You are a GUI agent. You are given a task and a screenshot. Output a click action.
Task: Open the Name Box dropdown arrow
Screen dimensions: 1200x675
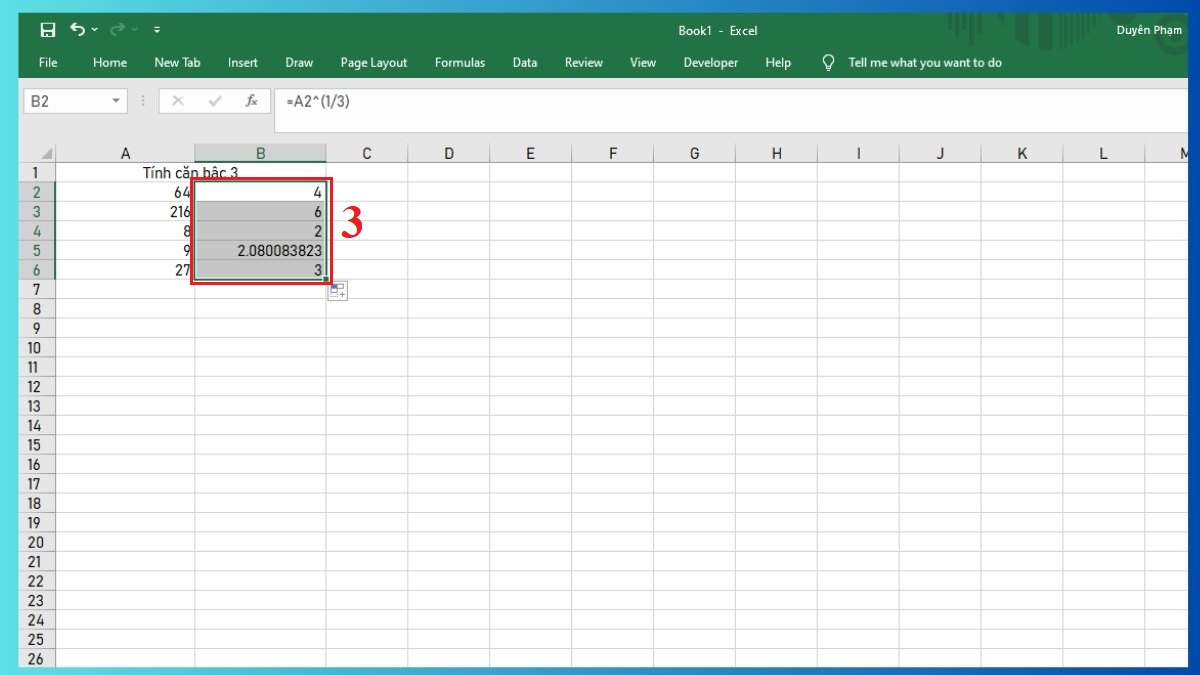(x=115, y=100)
